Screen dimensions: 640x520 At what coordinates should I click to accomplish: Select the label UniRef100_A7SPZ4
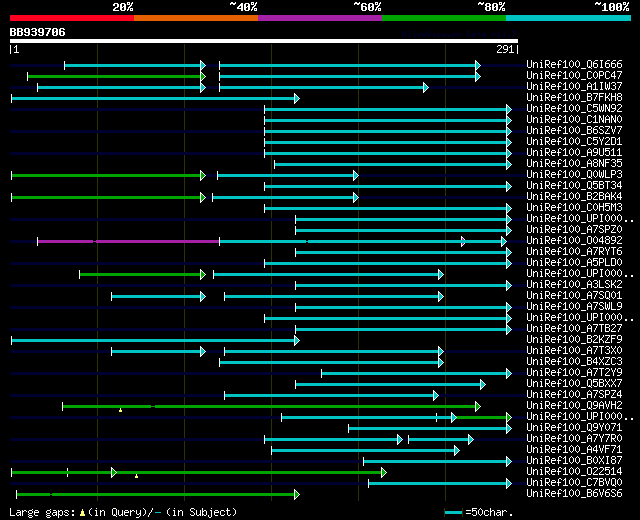click(x=574, y=395)
